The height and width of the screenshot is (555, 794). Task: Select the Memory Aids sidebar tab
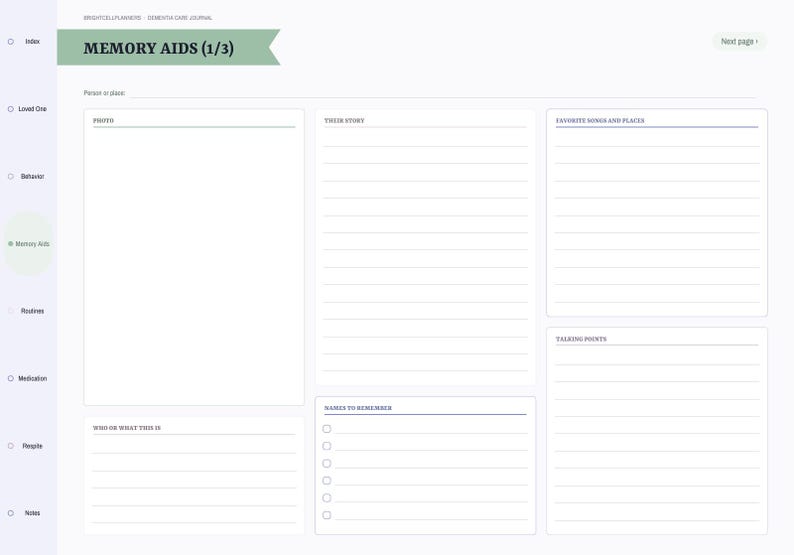click(28, 244)
